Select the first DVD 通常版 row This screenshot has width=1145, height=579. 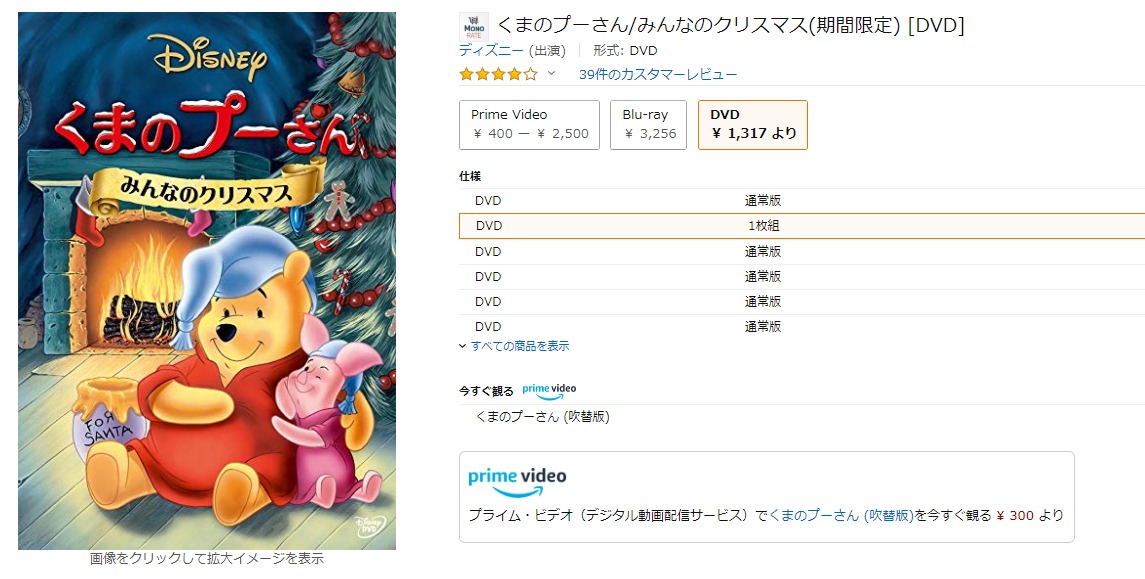(800, 201)
